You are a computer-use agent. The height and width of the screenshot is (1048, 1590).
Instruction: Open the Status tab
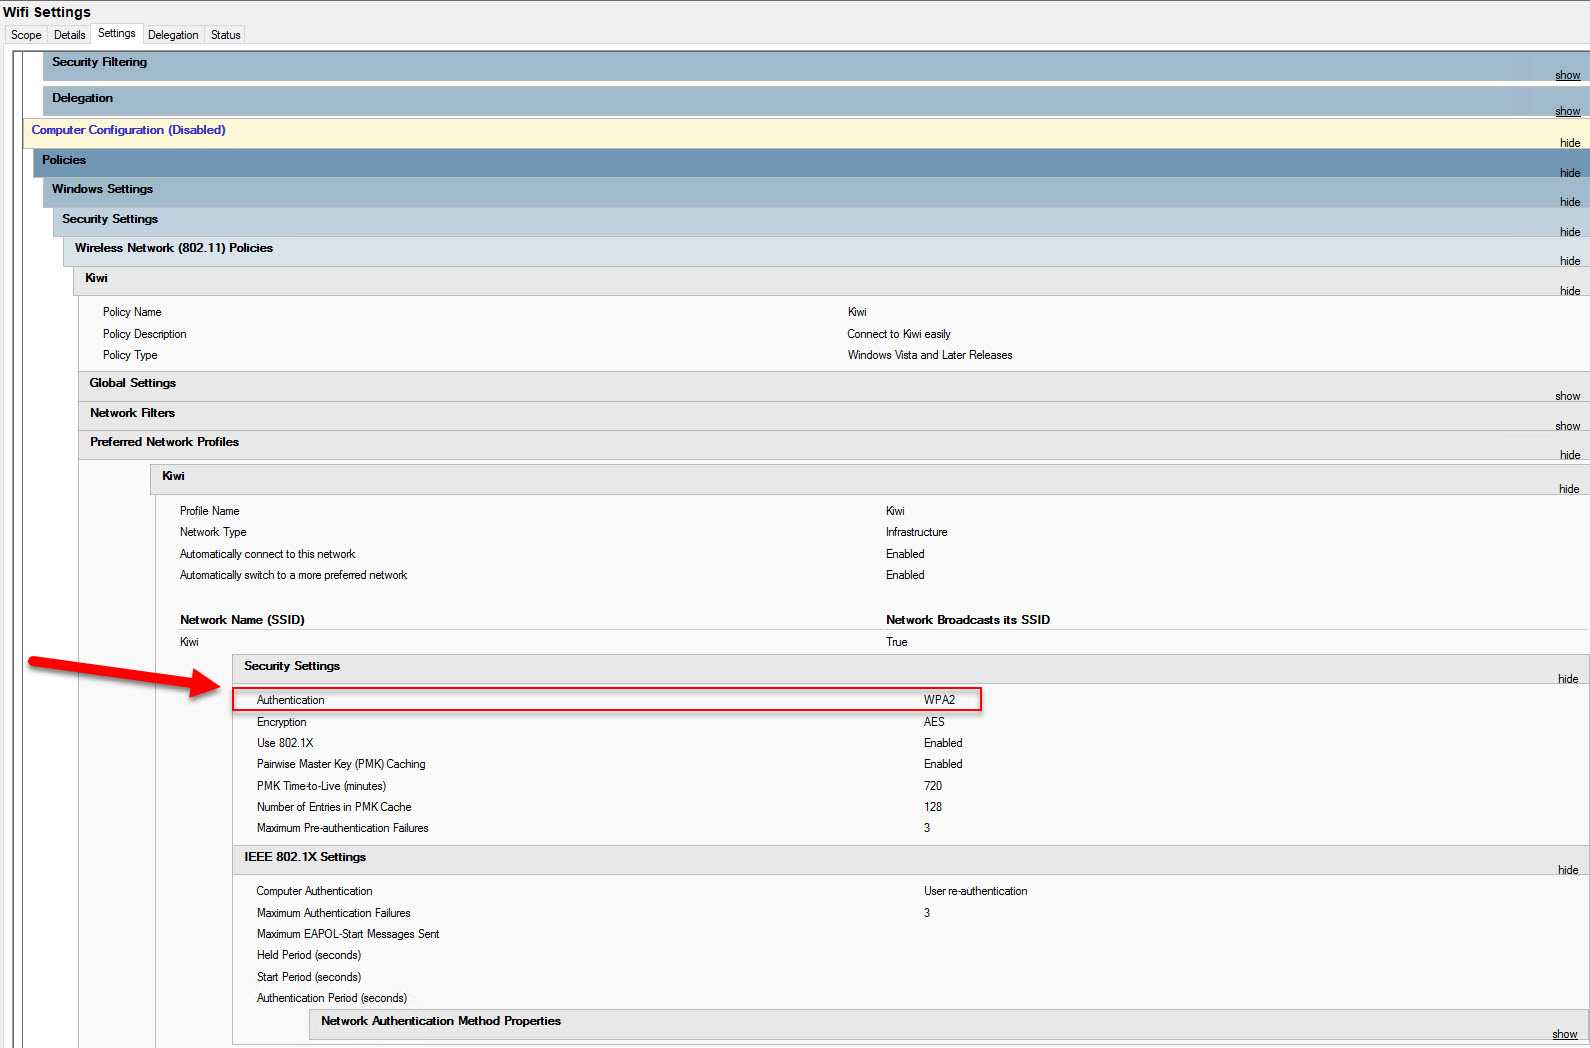tap(225, 35)
